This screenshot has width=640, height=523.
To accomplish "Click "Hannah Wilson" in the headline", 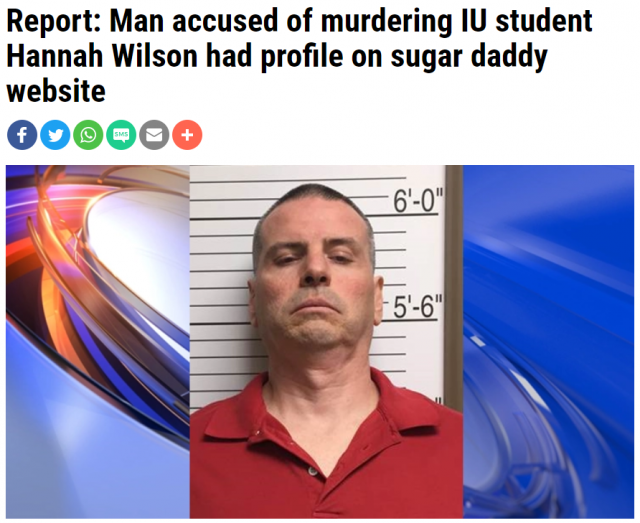I will [x=102, y=56].
